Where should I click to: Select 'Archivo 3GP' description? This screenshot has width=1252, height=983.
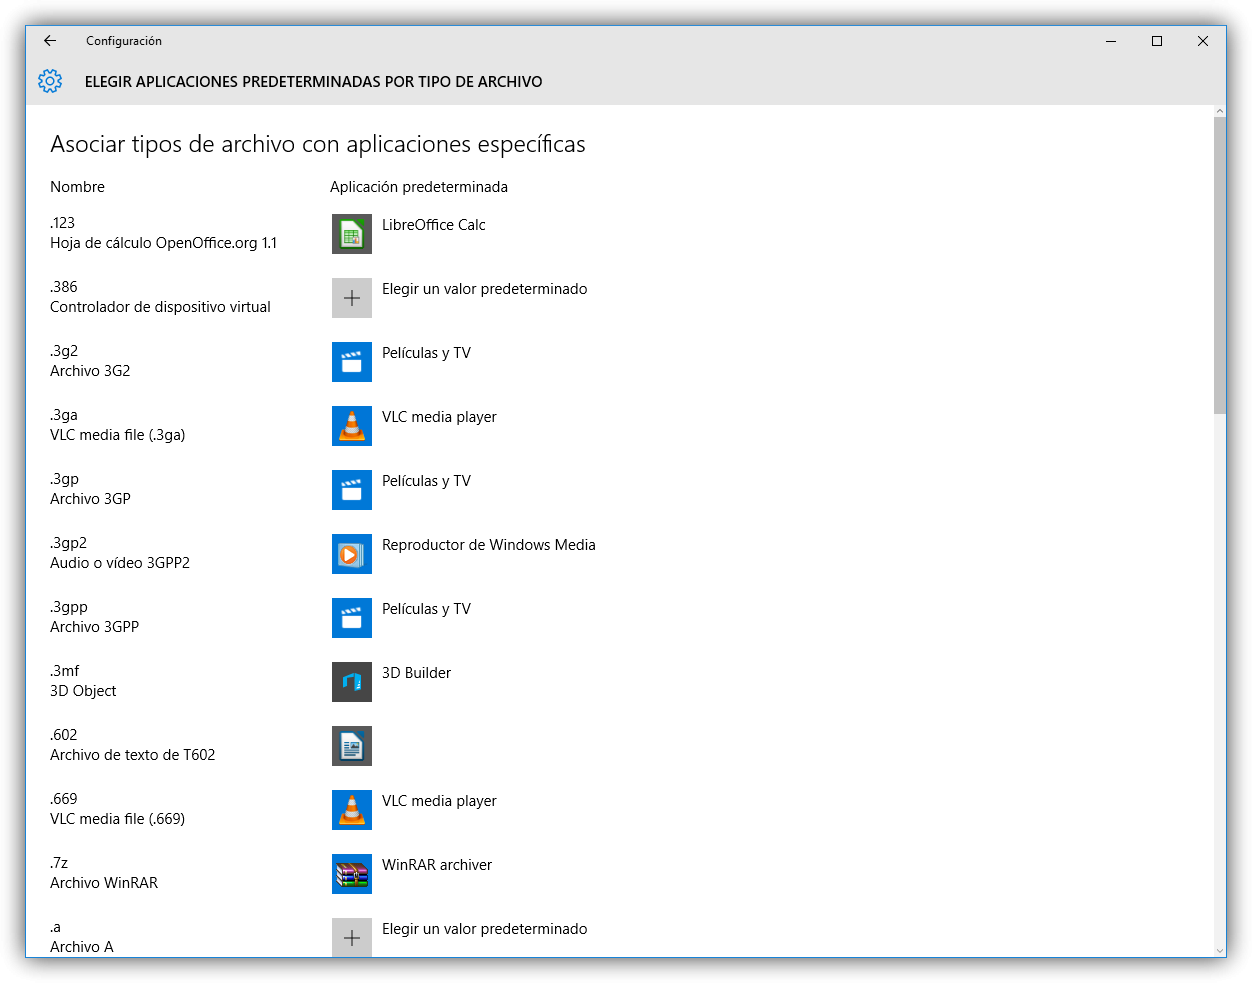(x=90, y=499)
